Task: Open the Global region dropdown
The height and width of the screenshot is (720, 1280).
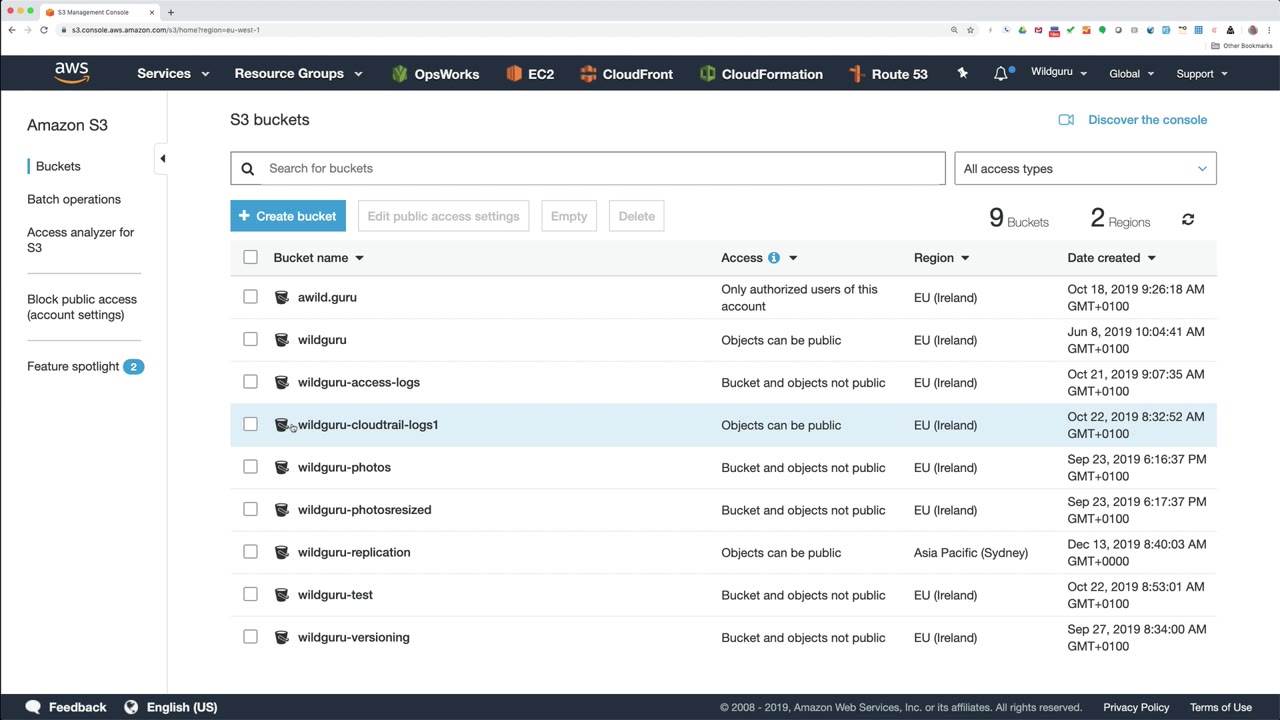Action: 1131,74
